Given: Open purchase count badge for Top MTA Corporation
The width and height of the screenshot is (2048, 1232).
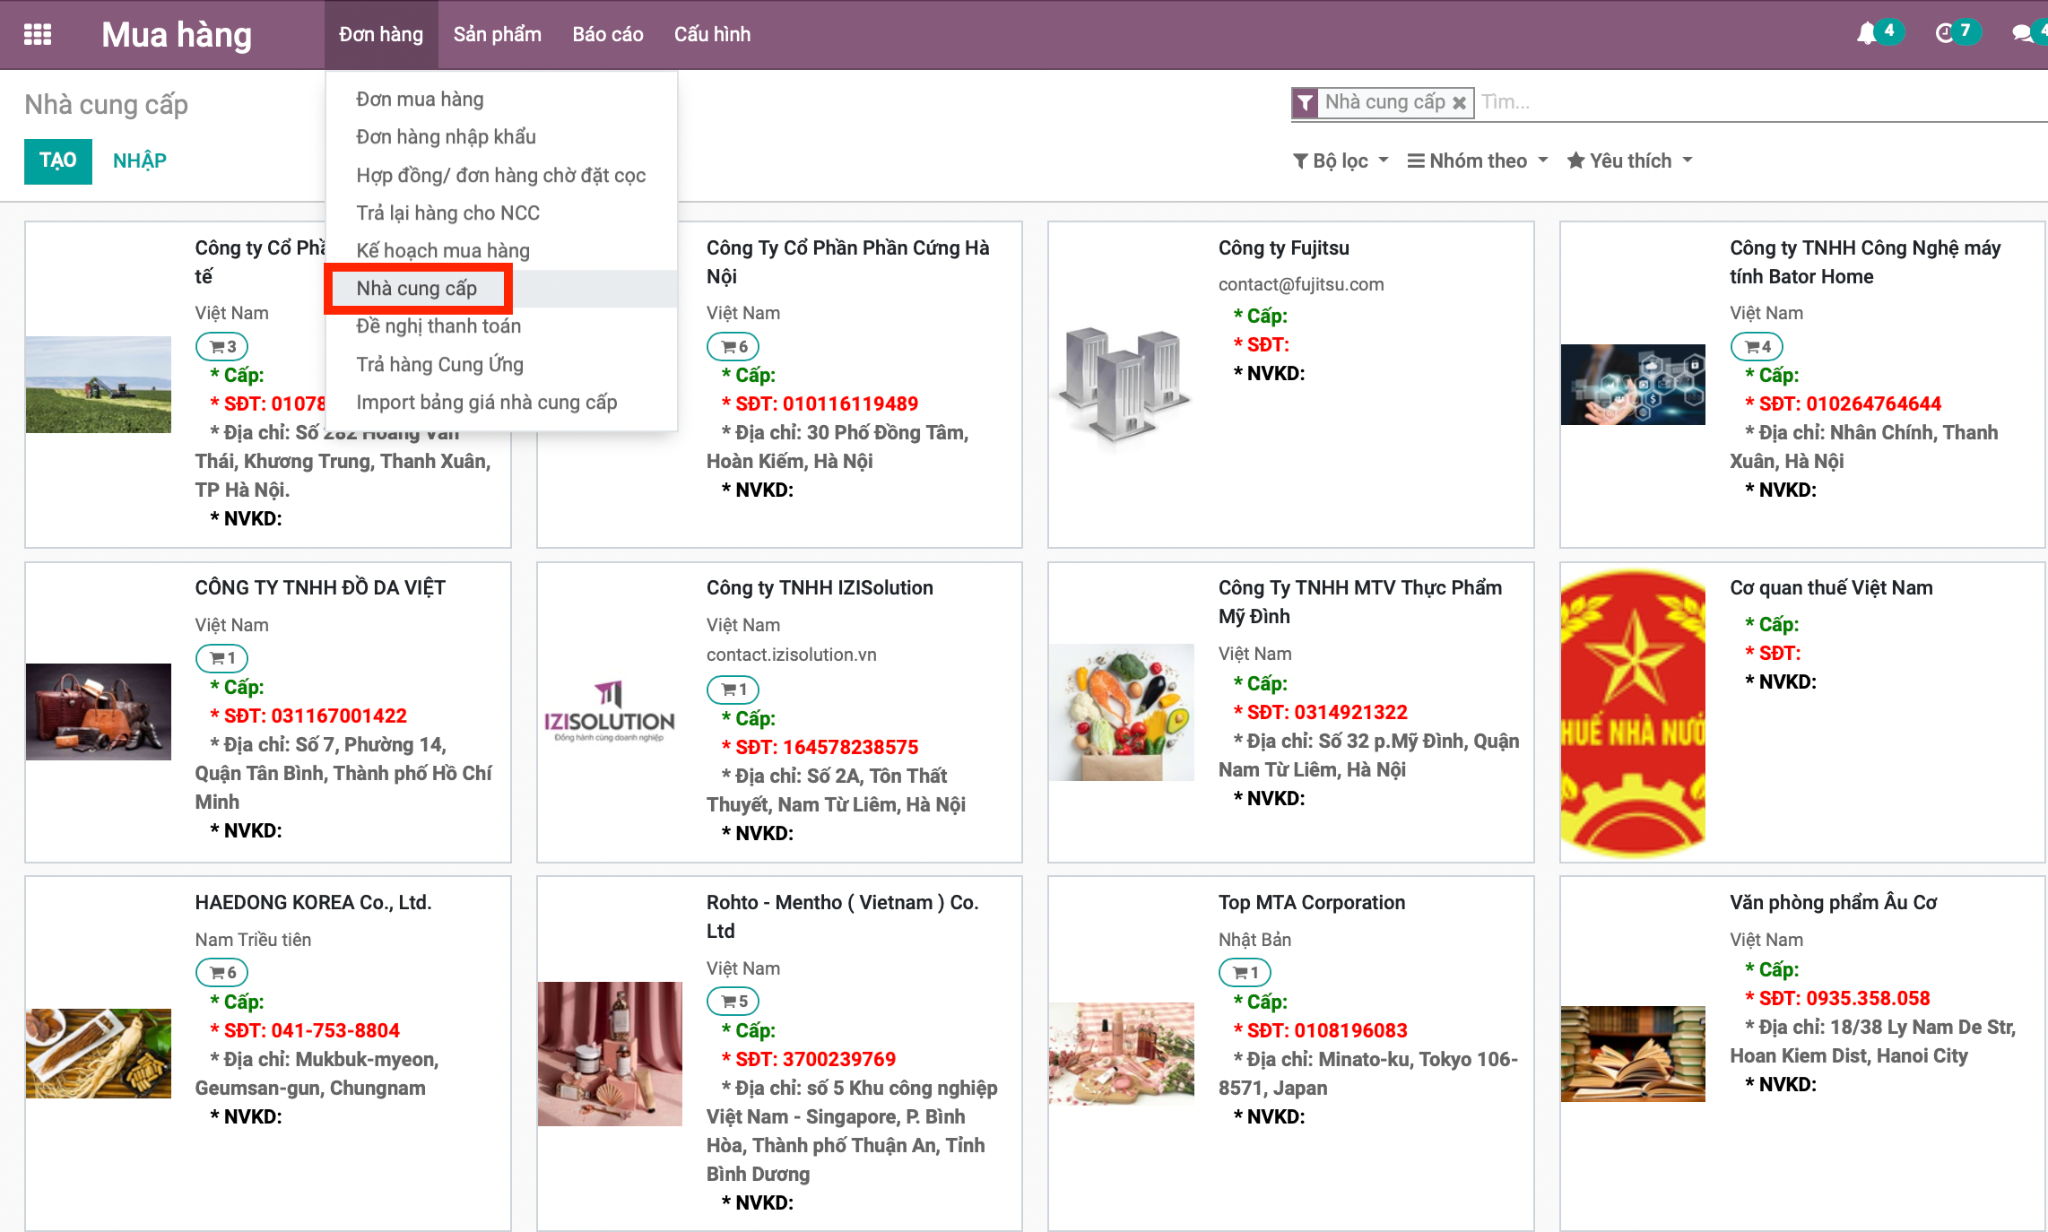Looking at the screenshot, I should point(1245,972).
